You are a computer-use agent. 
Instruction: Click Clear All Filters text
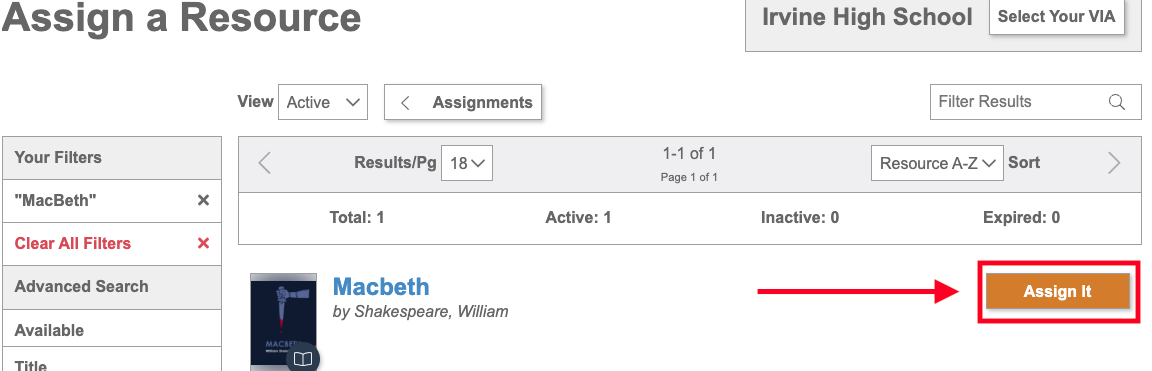click(73, 243)
